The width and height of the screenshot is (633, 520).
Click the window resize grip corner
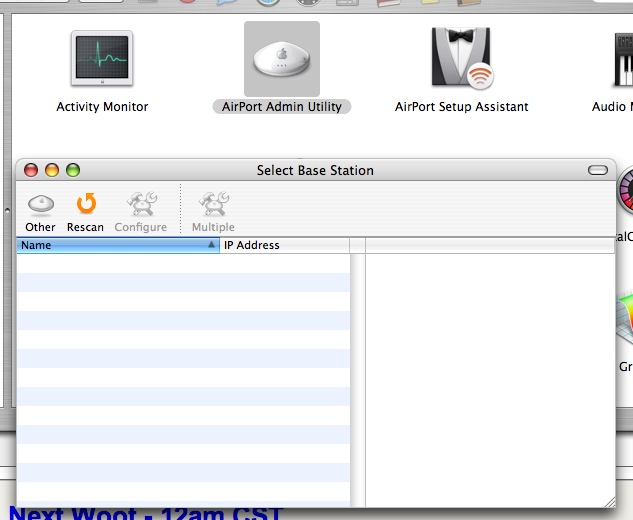pyautogui.click(x=610, y=502)
